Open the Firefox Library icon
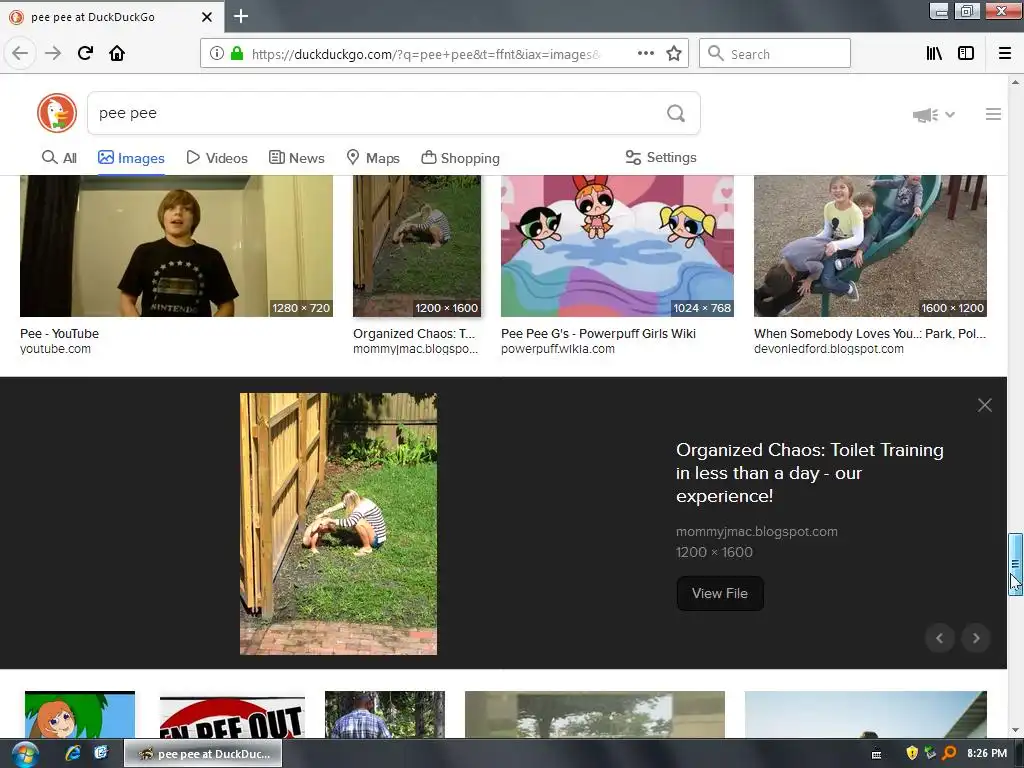The image size is (1024, 768). 934,54
